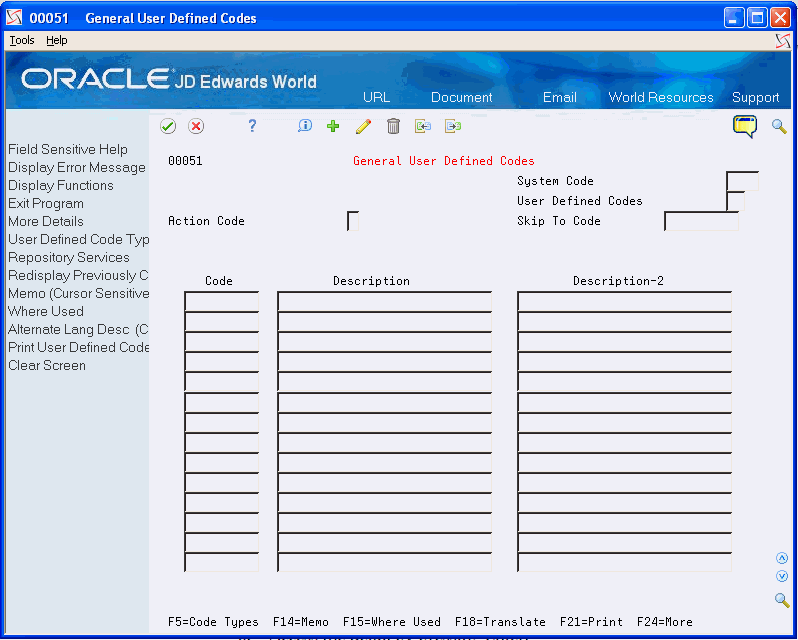The height and width of the screenshot is (640, 798).
Task: Click Exit Program in sidebar
Action: pos(46,203)
